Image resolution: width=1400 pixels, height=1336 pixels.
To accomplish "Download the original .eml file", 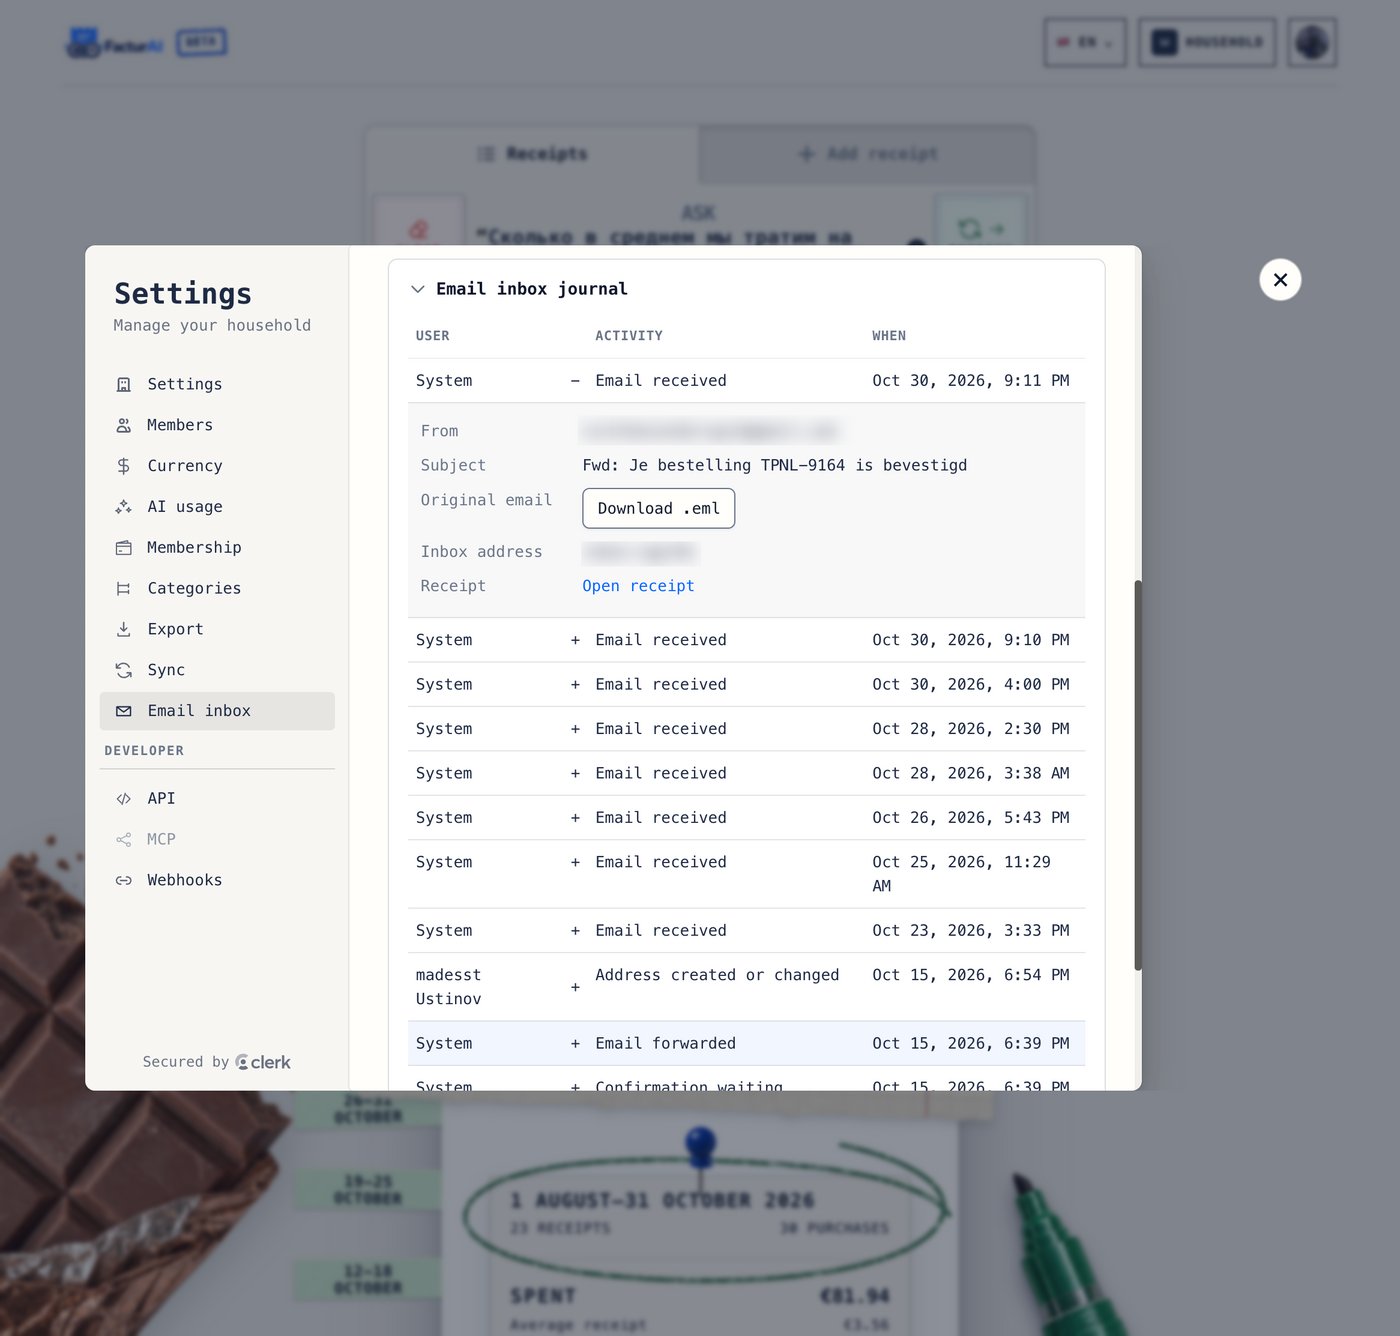I will 659,508.
